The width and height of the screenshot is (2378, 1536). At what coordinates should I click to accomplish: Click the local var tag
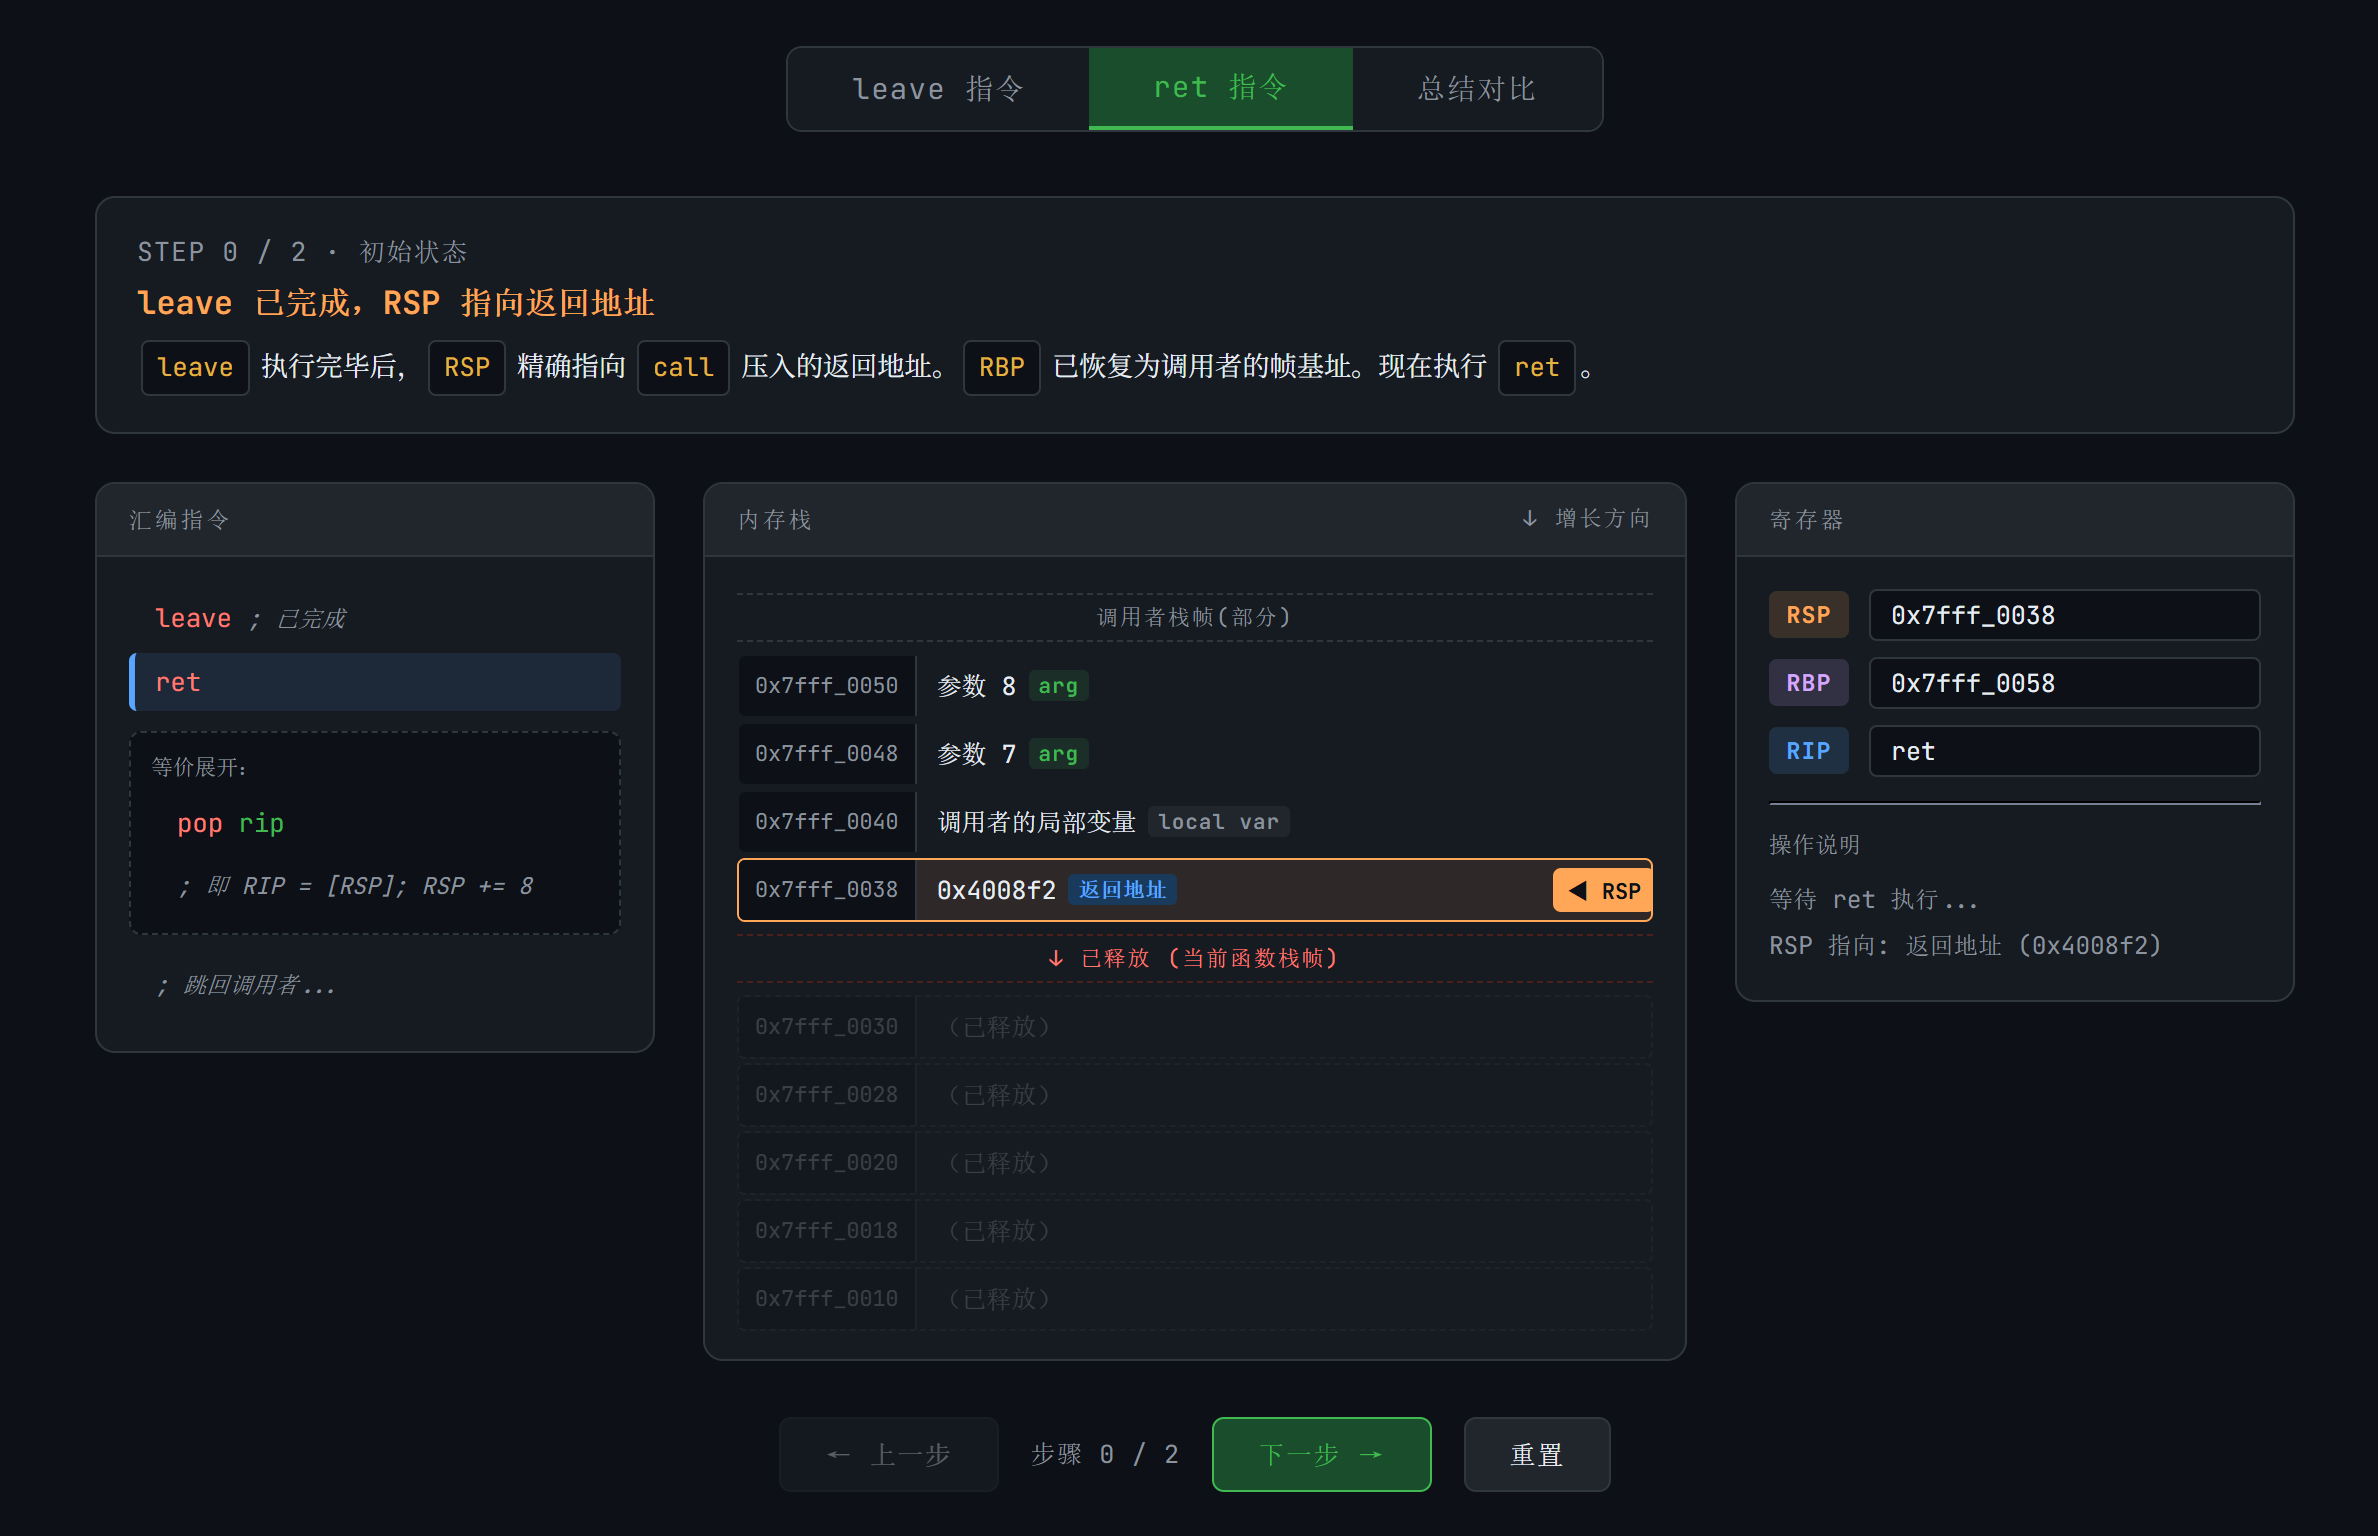1218,822
